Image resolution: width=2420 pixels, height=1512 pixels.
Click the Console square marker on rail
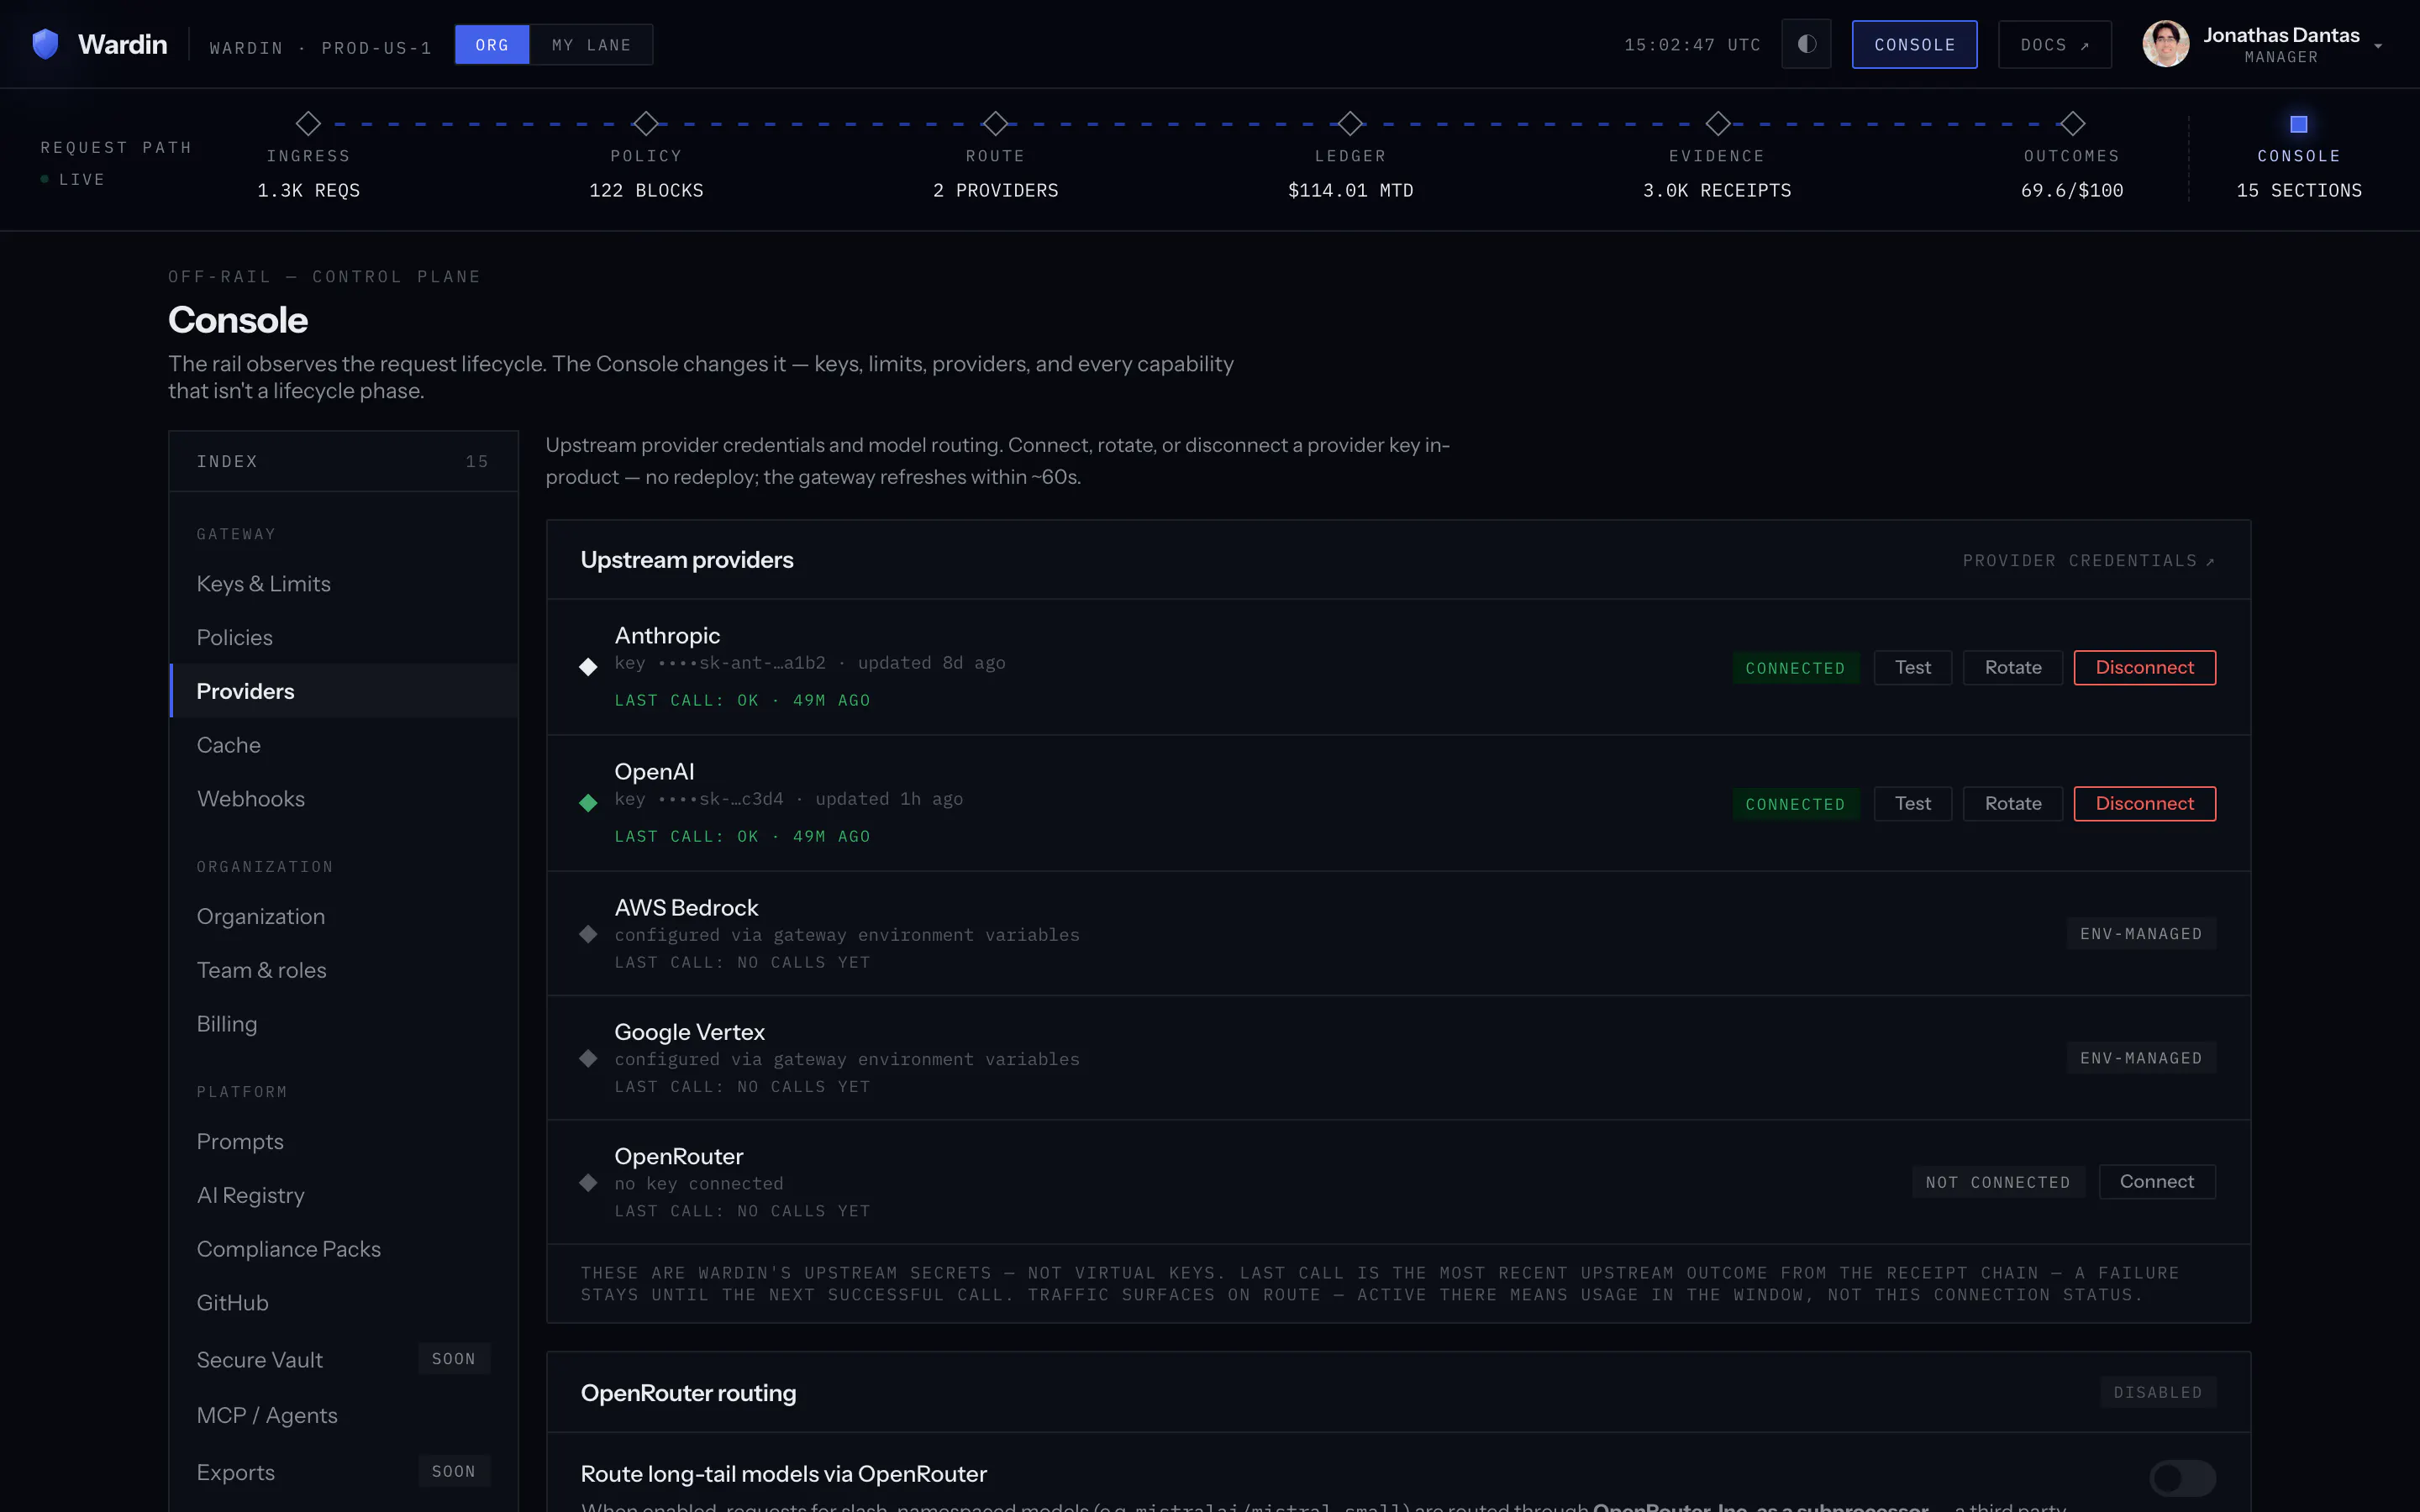2299,124
